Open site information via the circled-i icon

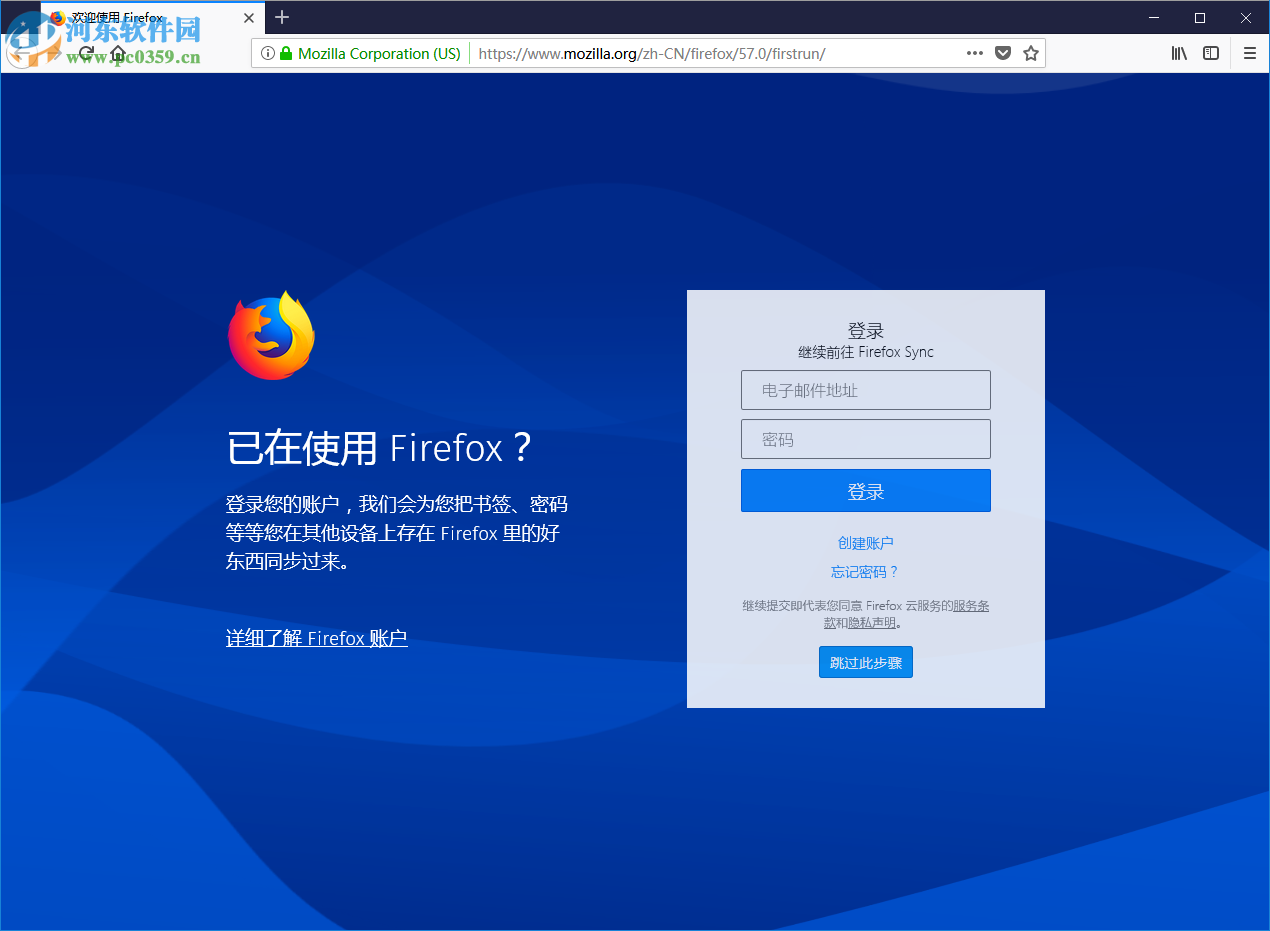(266, 53)
